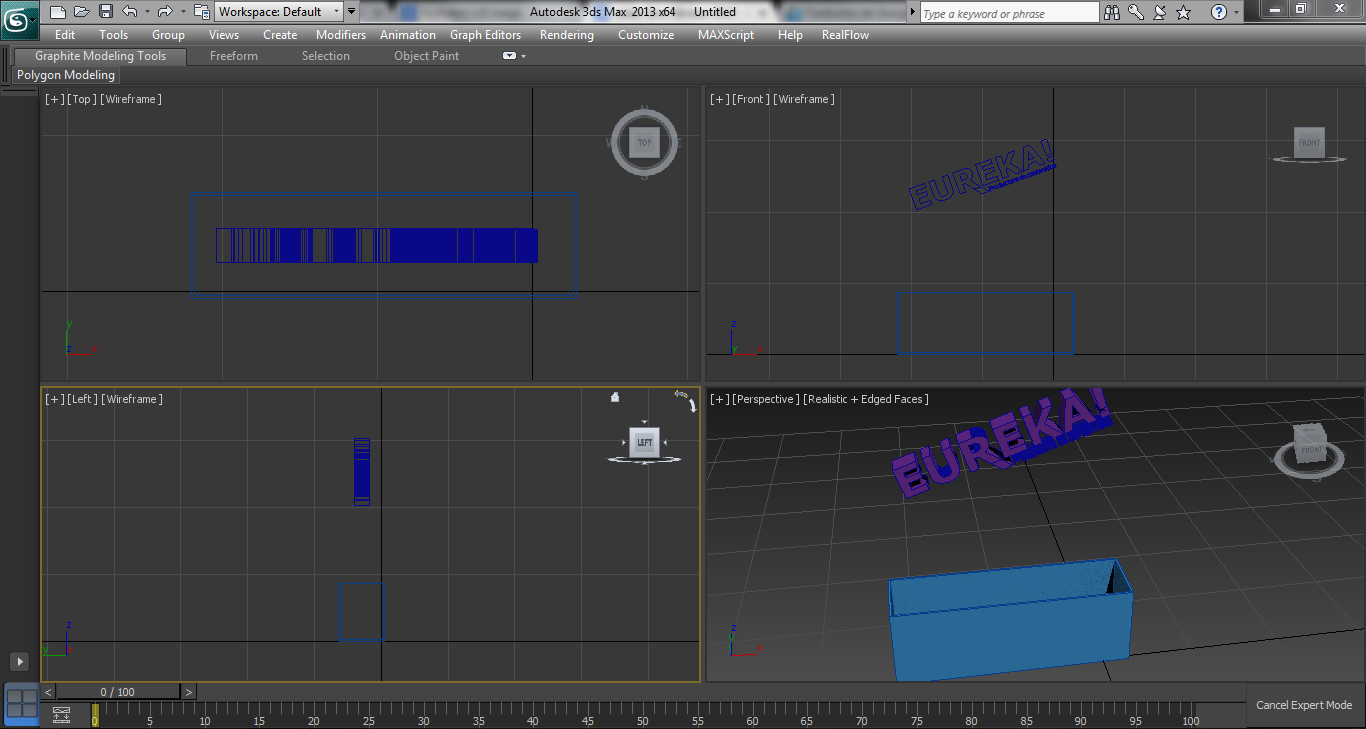Click the Open File folder icon
The width and height of the screenshot is (1366, 729).
point(81,12)
